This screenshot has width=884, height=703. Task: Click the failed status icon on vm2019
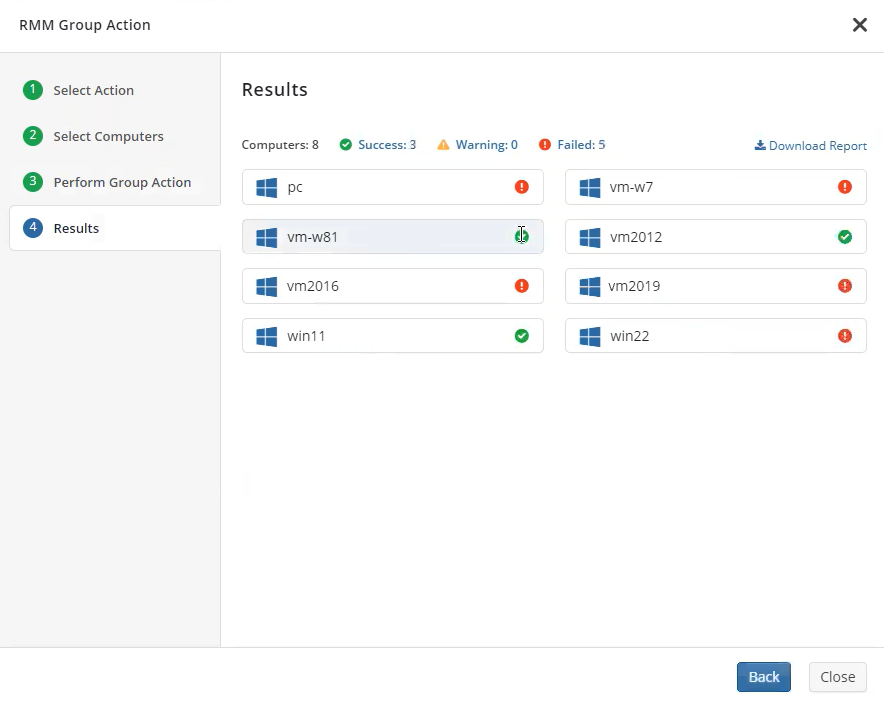pyautogui.click(x=845, y=286)
